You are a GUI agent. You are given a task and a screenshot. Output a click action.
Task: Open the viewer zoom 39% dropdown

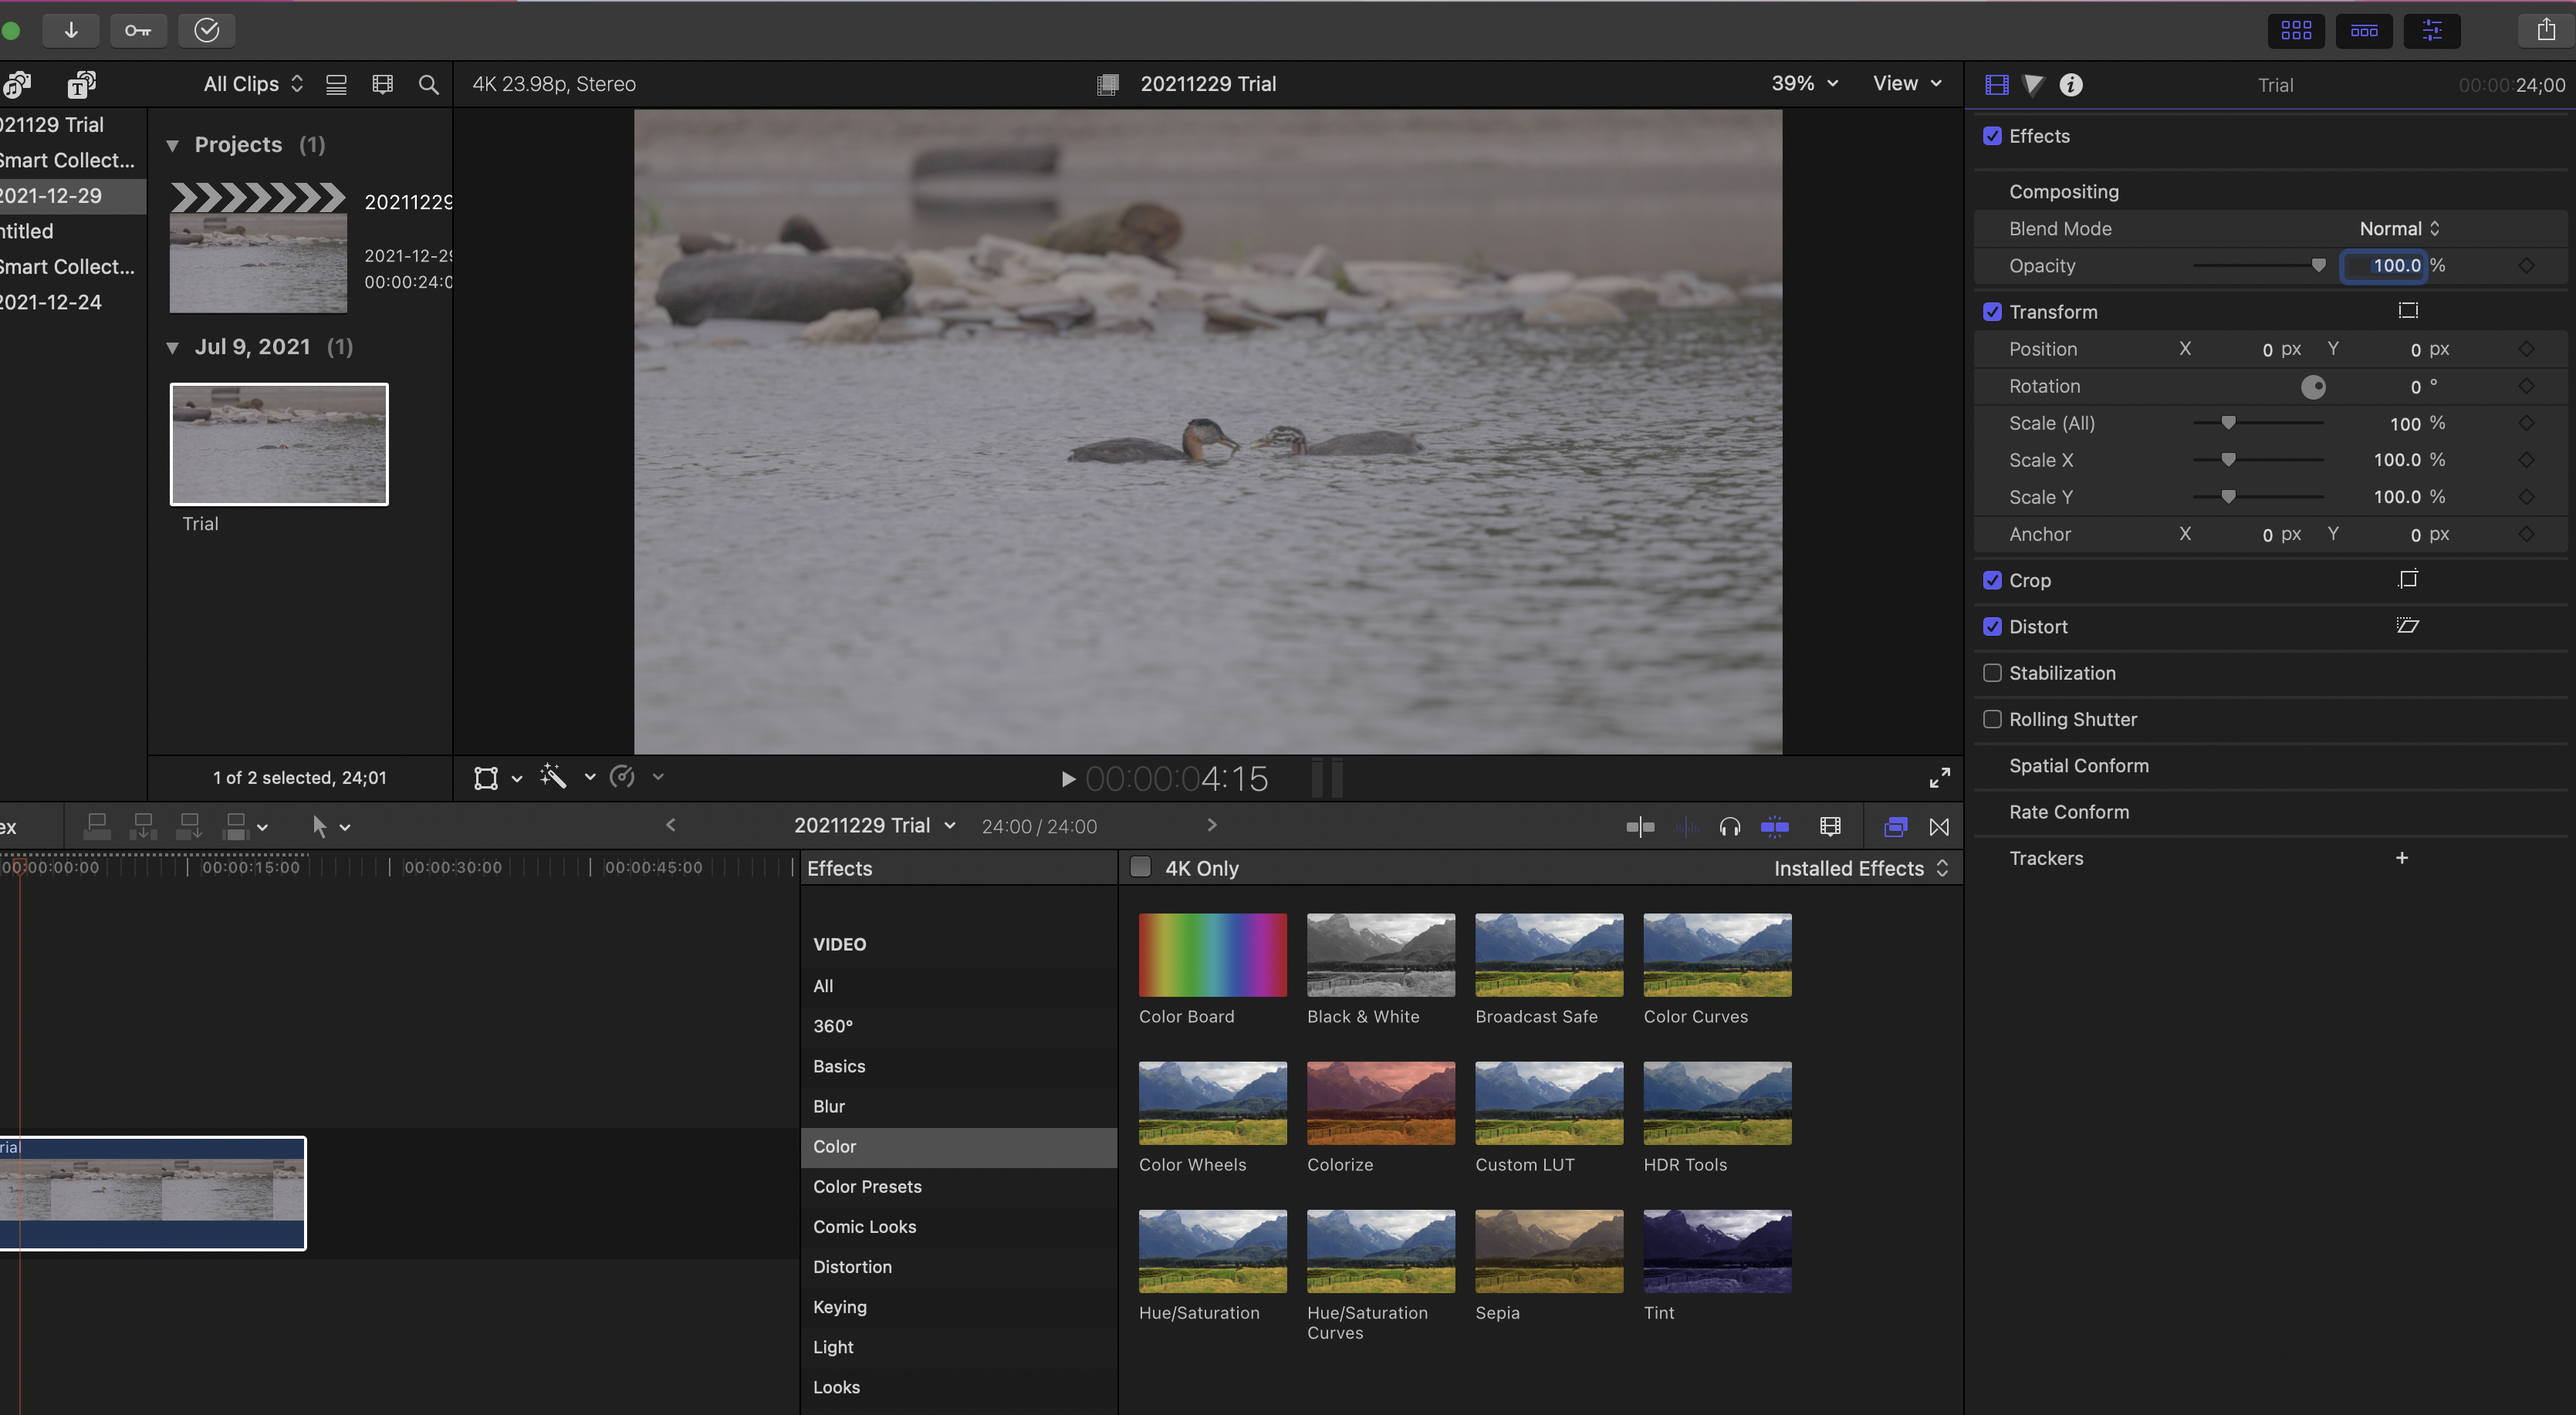tap(1804, 84)
